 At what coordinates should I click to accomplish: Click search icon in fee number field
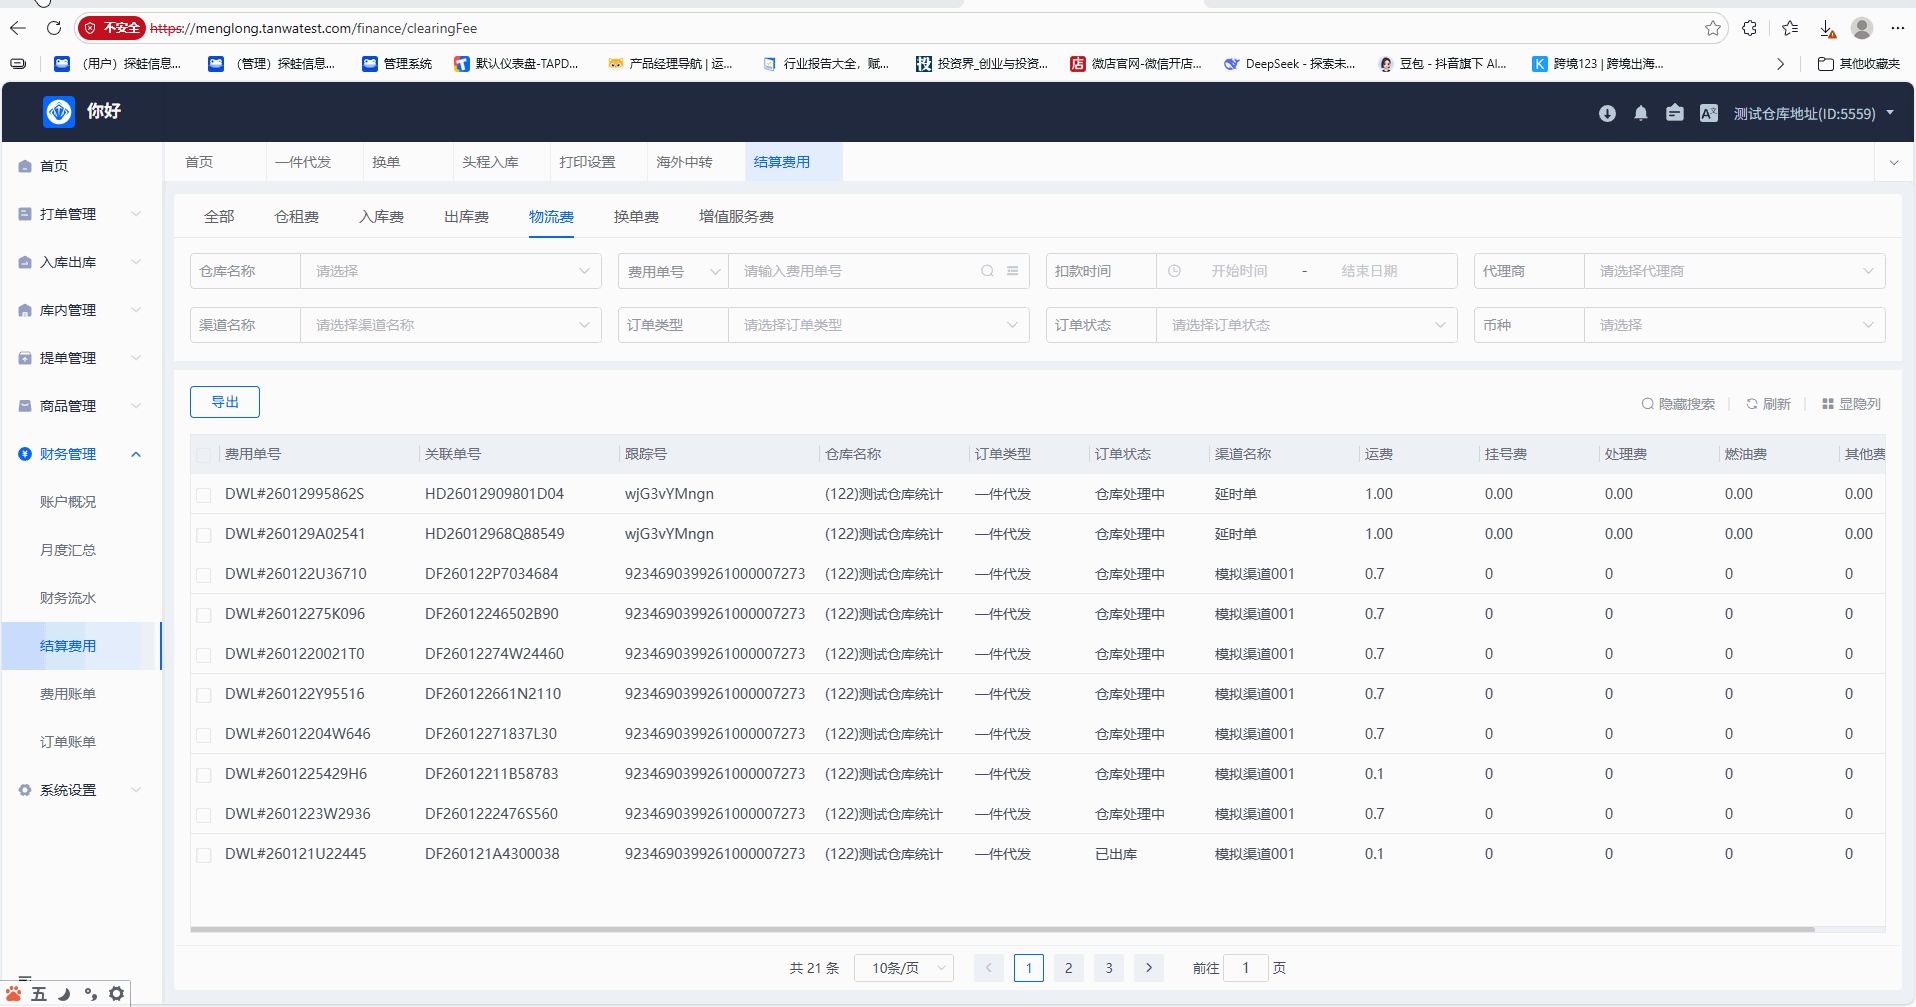pos(987,271)
